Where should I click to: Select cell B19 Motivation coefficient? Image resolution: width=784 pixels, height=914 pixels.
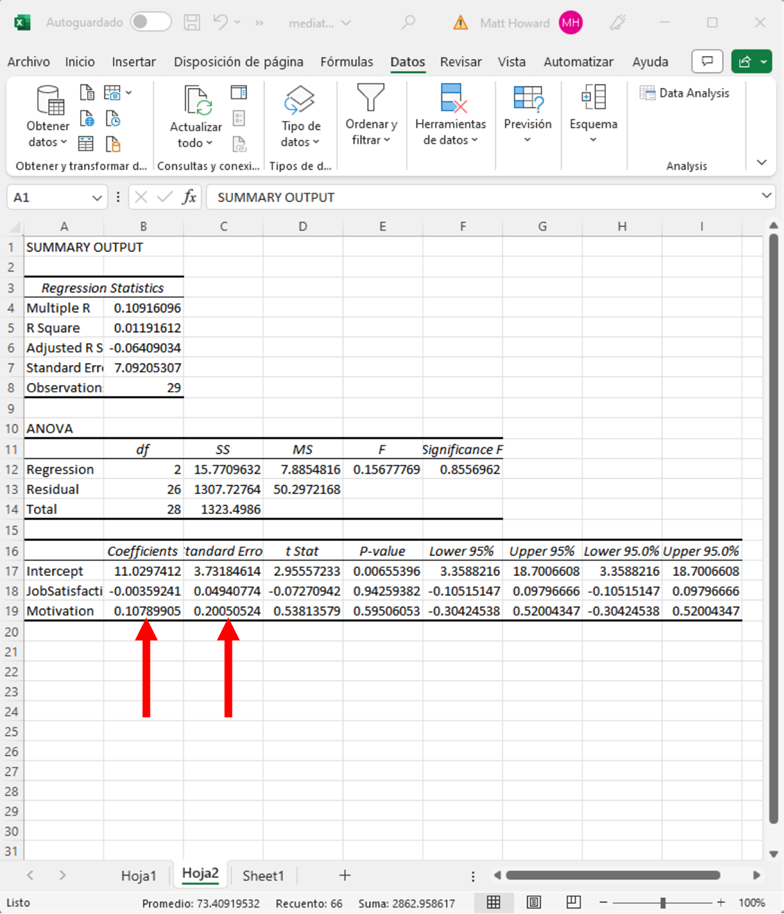pyautogui.click(x=144, y=611)
